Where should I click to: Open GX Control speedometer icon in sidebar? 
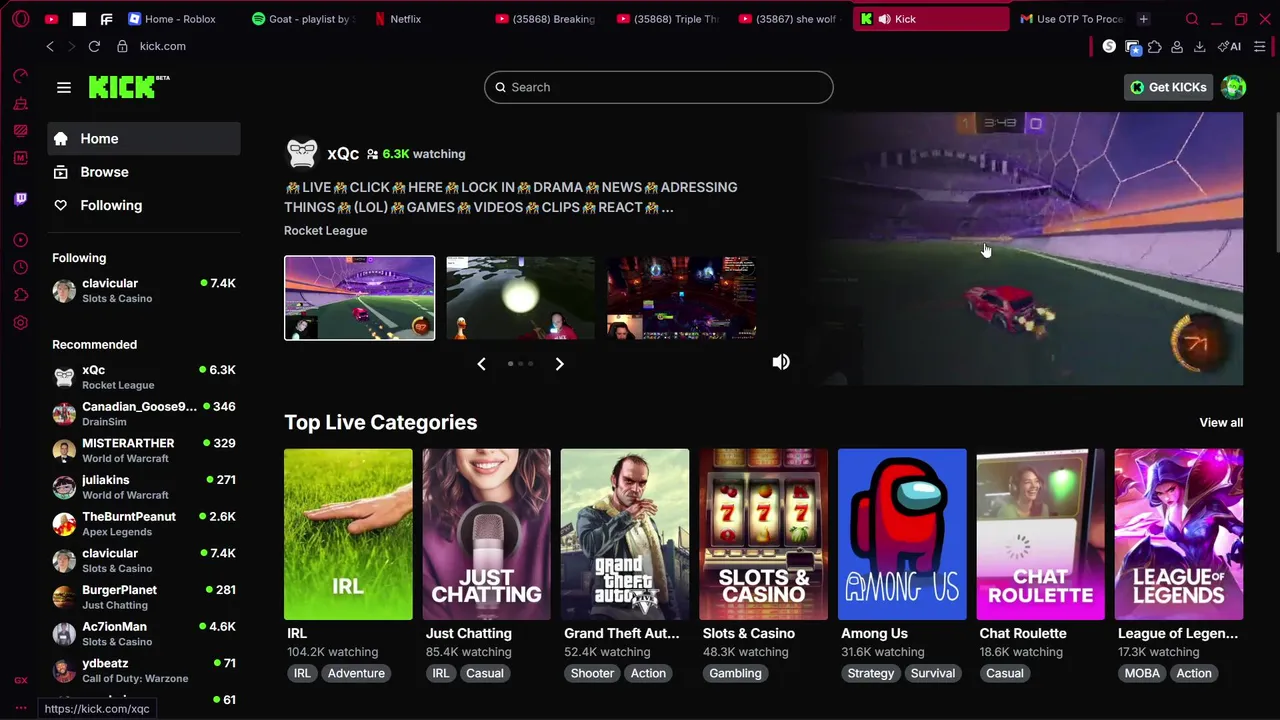click(21, 75)
